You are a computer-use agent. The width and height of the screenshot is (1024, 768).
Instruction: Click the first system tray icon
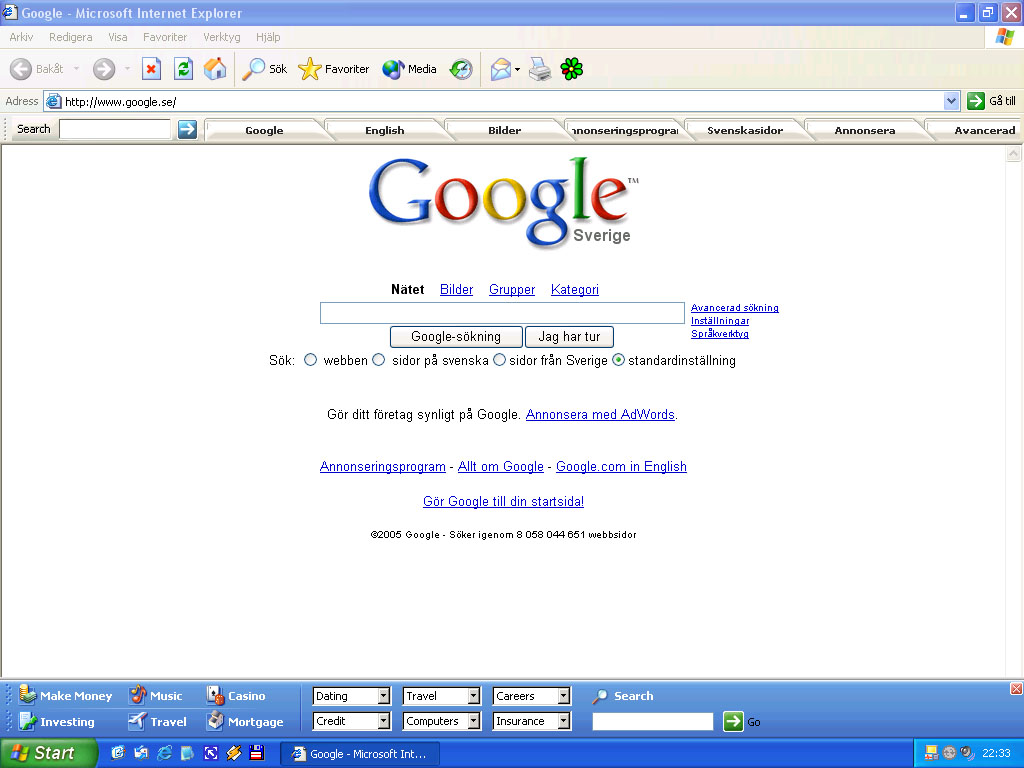point(931,753)
